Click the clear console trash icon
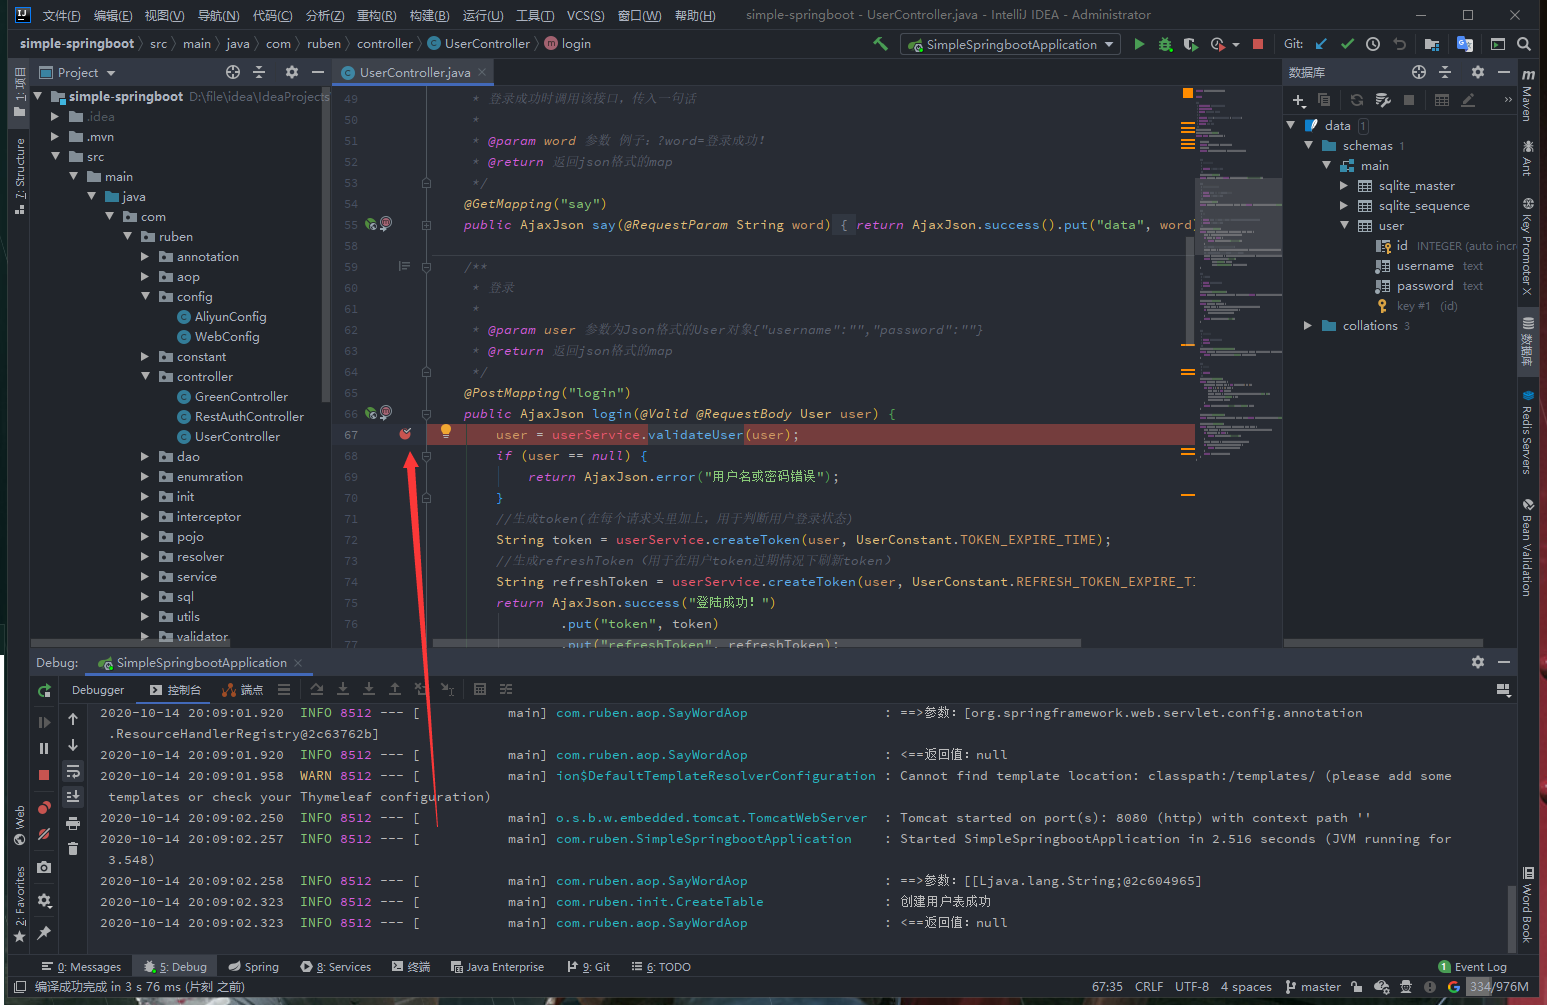This screenshot has width=1547, height=1005. pos(73,848)
